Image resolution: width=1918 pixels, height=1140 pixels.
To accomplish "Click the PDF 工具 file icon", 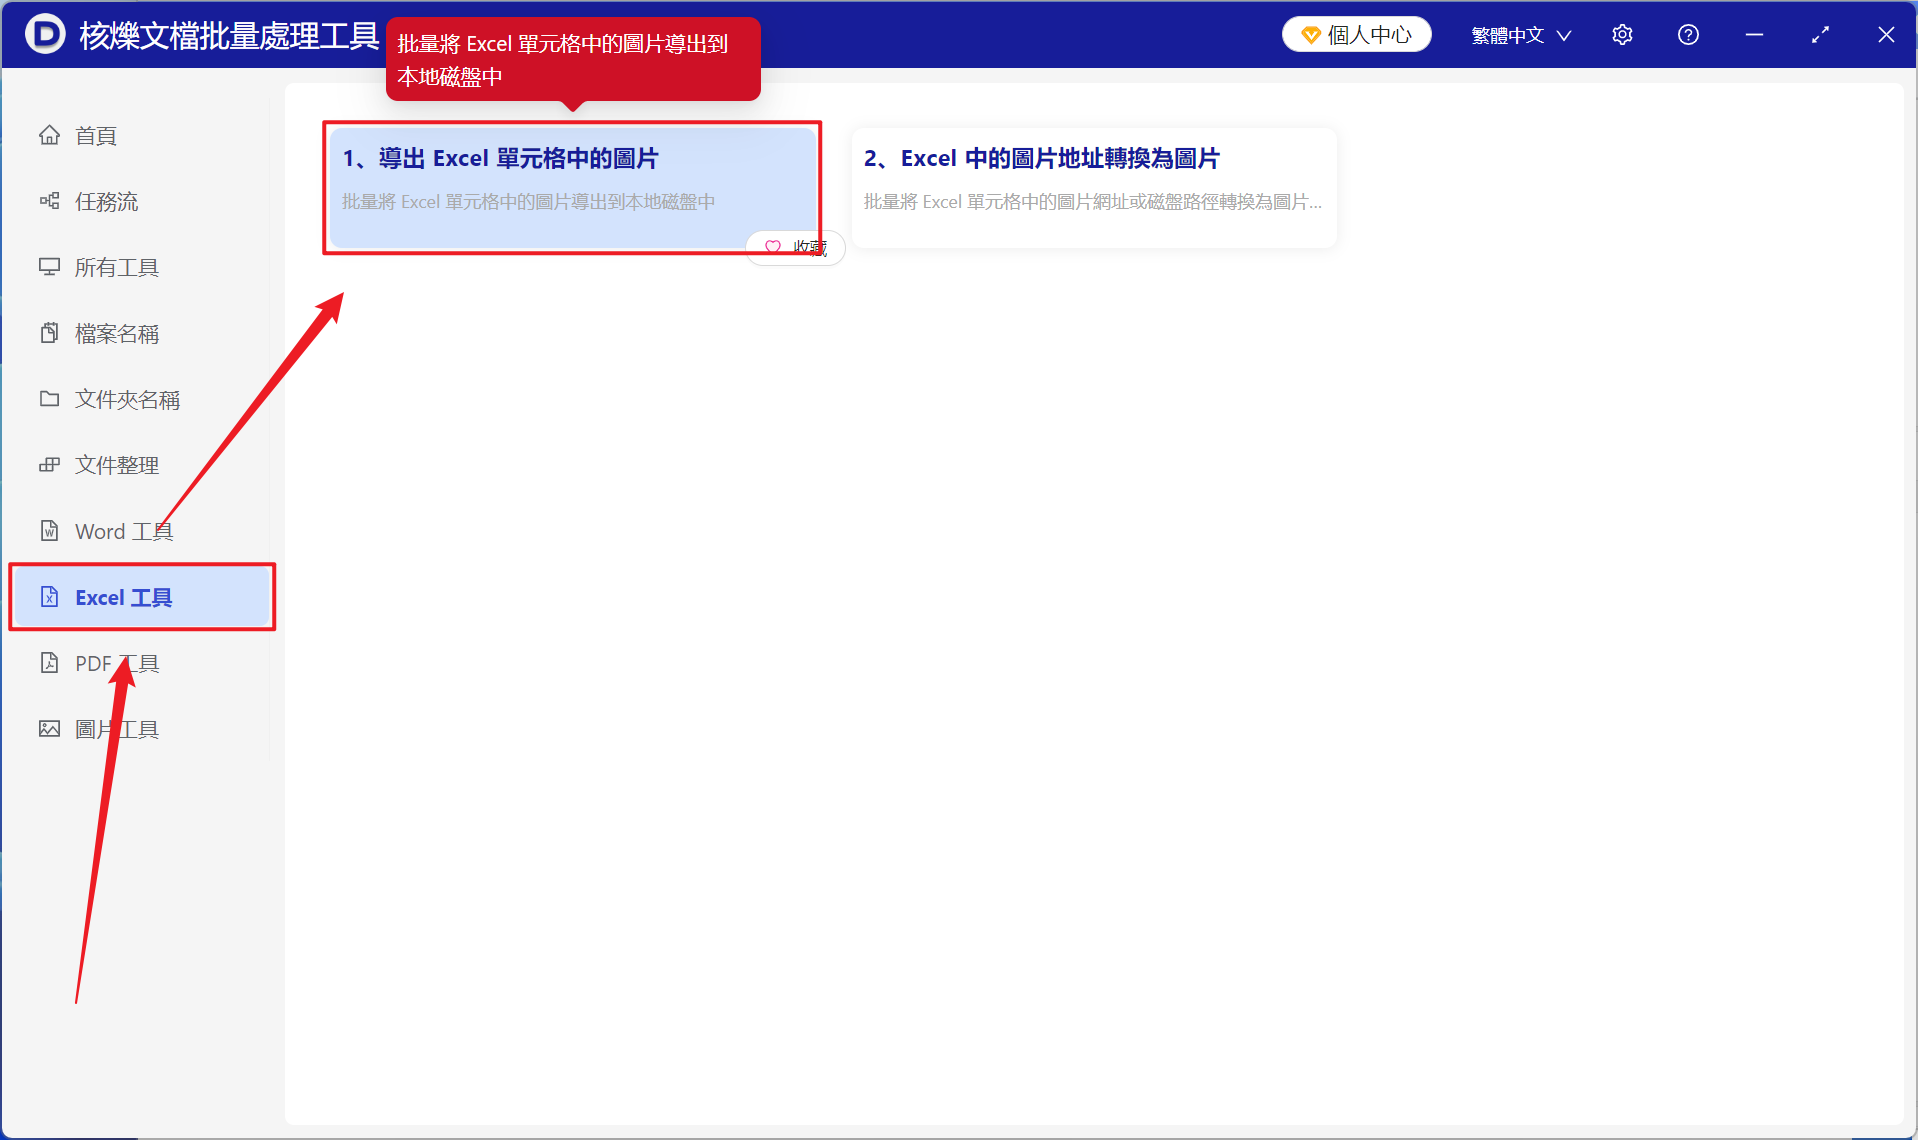I will [49, 663].
